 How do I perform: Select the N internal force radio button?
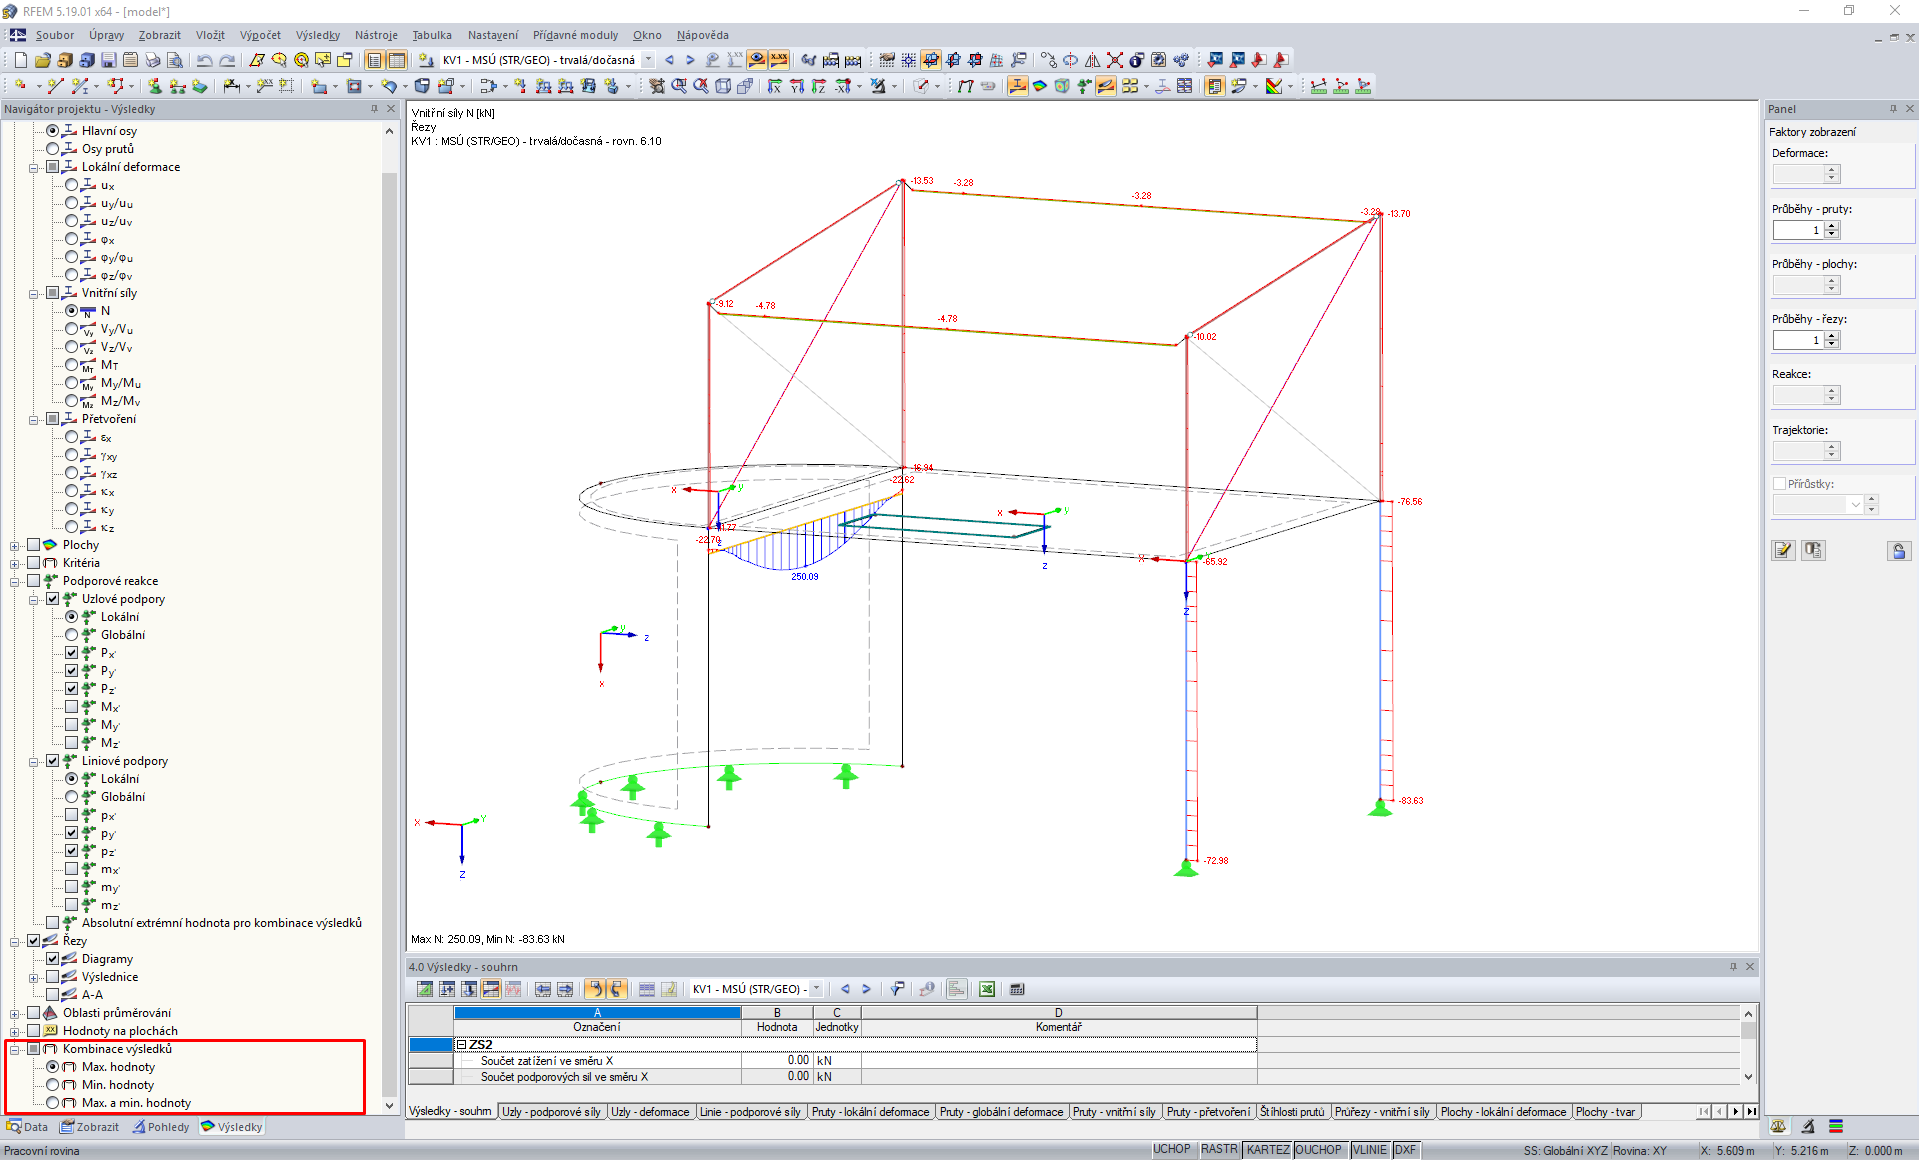72,311
